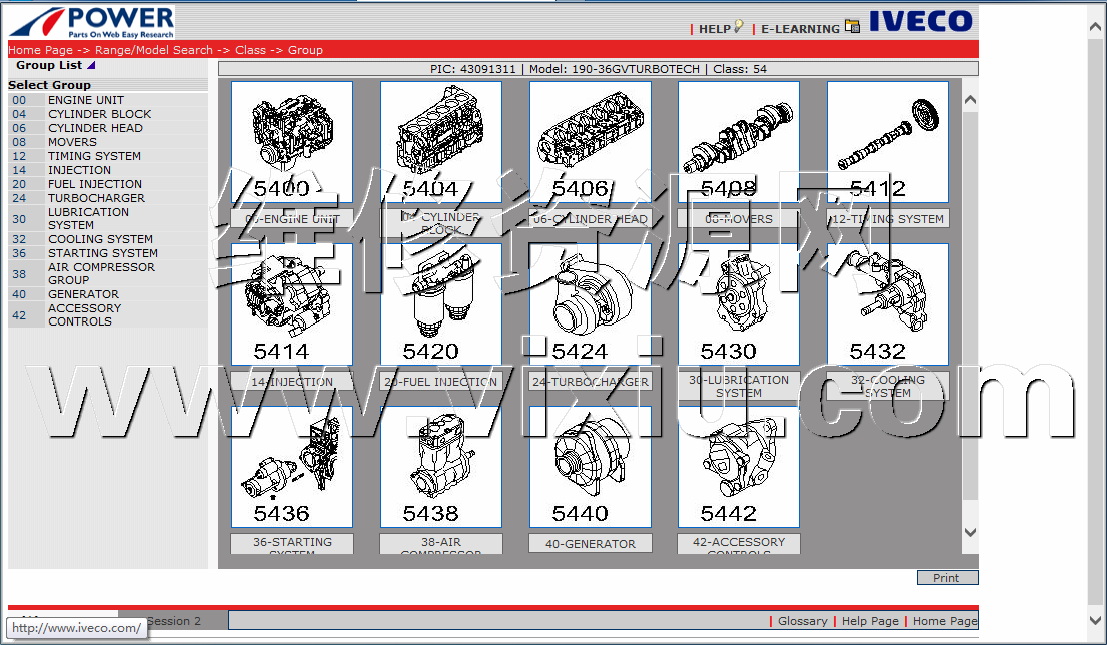Select ACCESSORY CONTROLS in the sidebar list
Screen dimensions: 1107x645
84,315
